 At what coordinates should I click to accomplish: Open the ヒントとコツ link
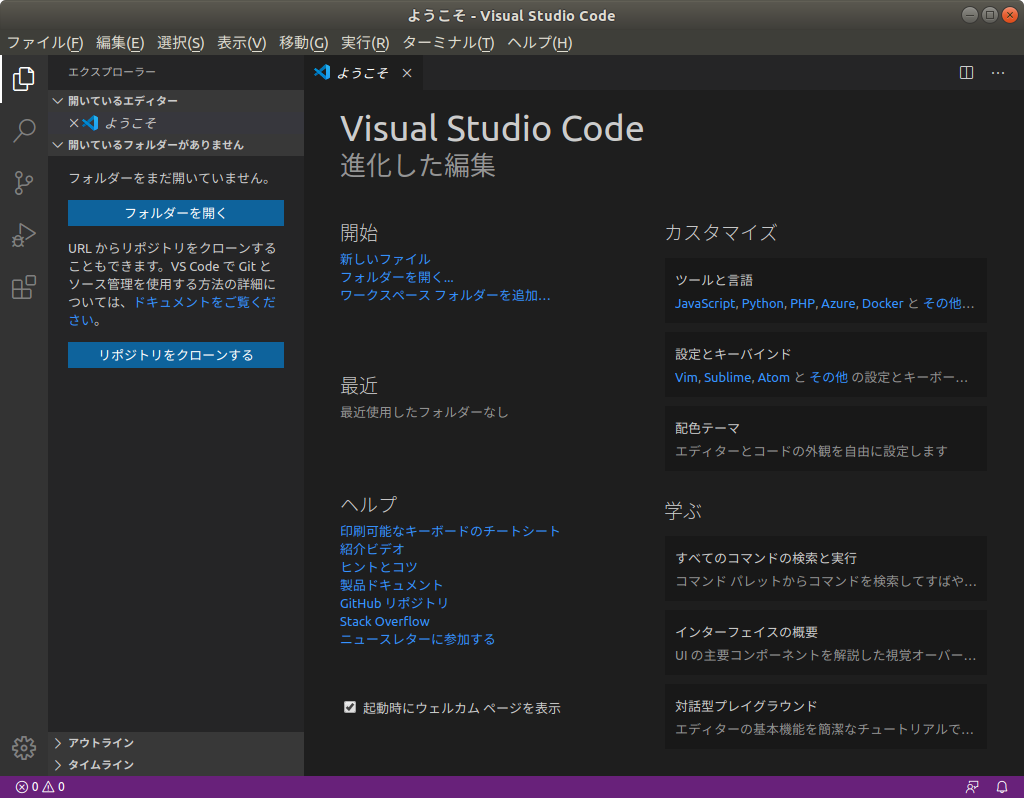tap(378, 567)
